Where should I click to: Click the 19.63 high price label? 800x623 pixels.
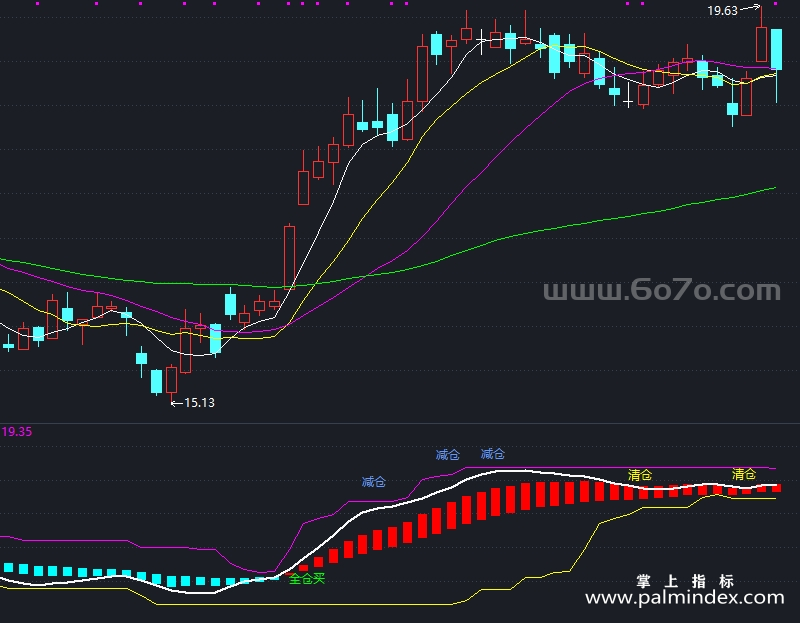(722, 11)
